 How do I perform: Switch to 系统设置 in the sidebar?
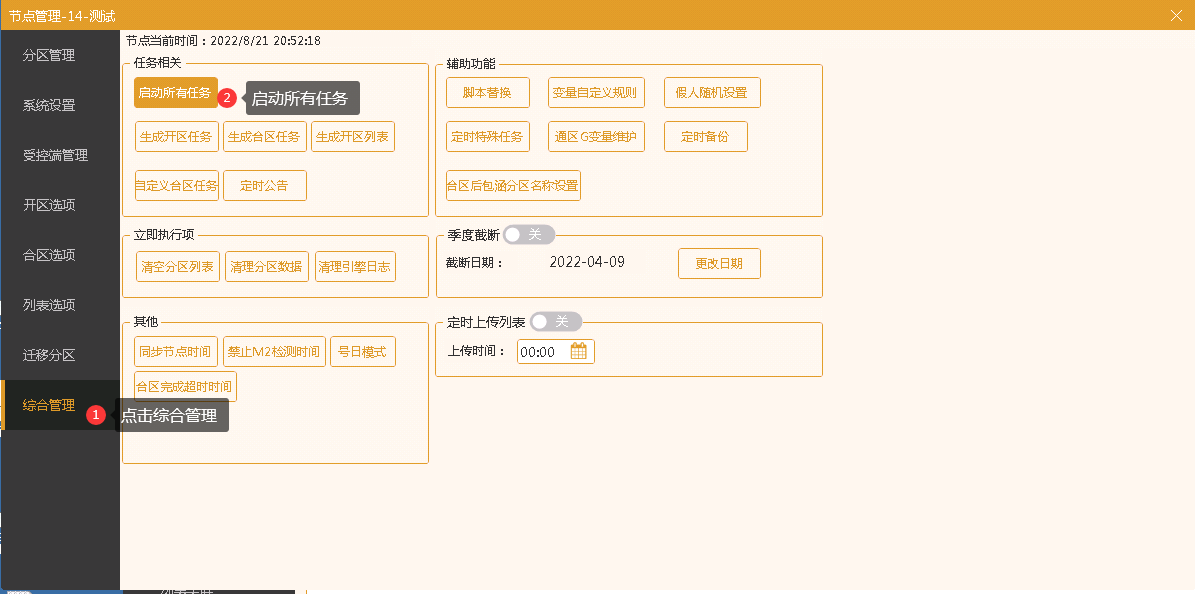[49, 105]
